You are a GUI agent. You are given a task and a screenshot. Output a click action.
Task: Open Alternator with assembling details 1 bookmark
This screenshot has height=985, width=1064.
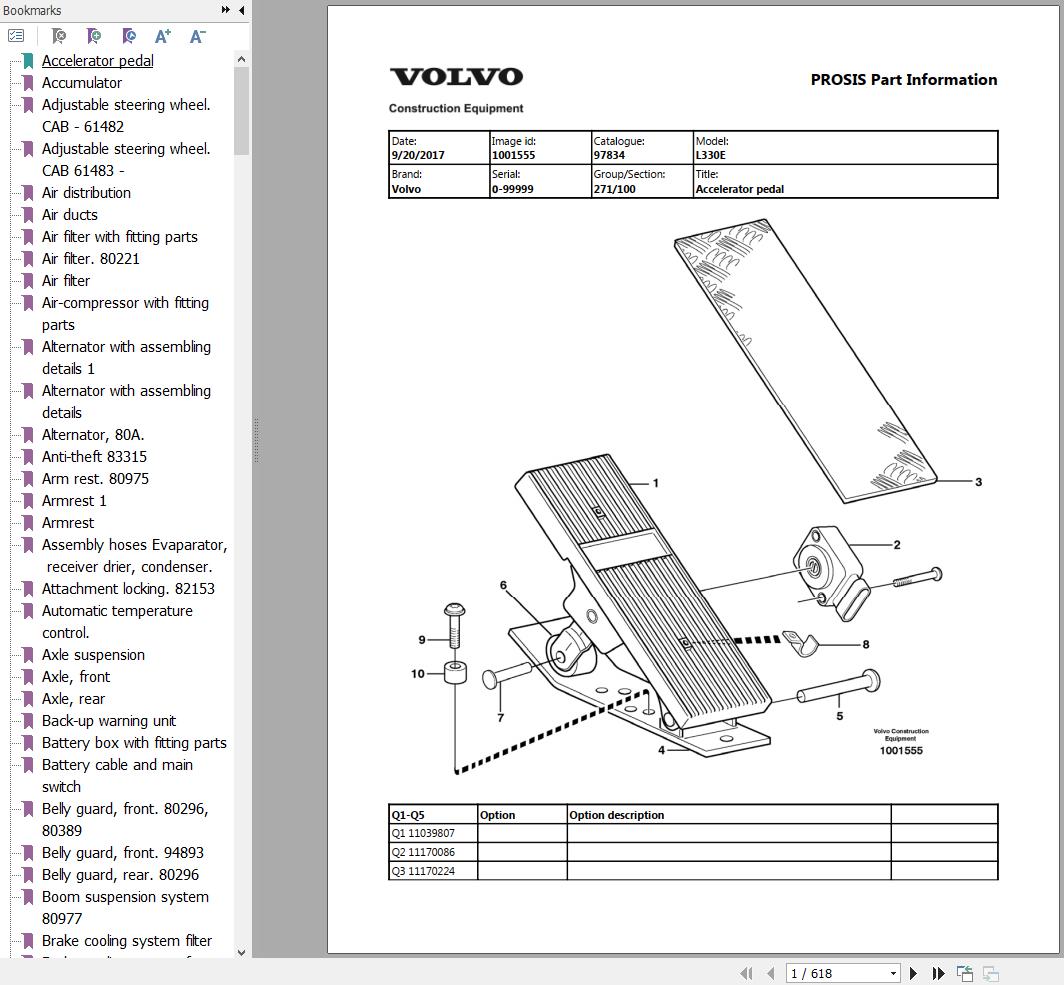(x=126, y=358)
